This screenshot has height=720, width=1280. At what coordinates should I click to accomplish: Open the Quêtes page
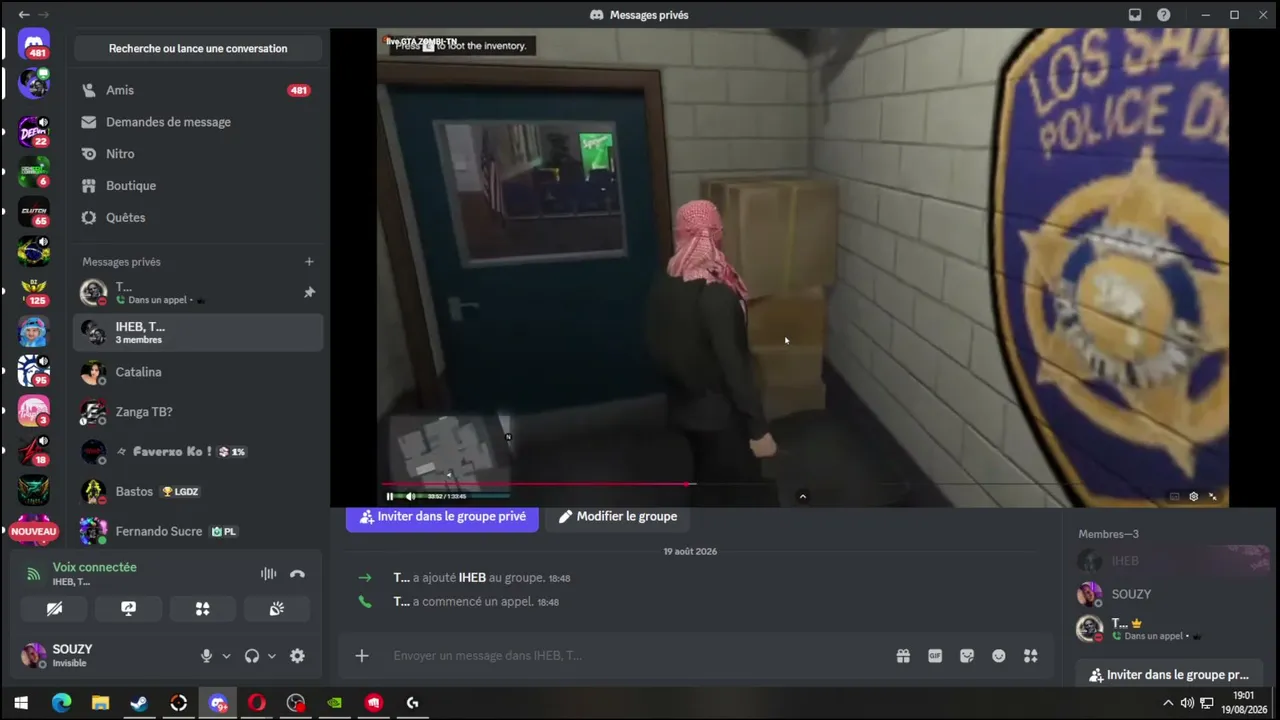point(198,218)
